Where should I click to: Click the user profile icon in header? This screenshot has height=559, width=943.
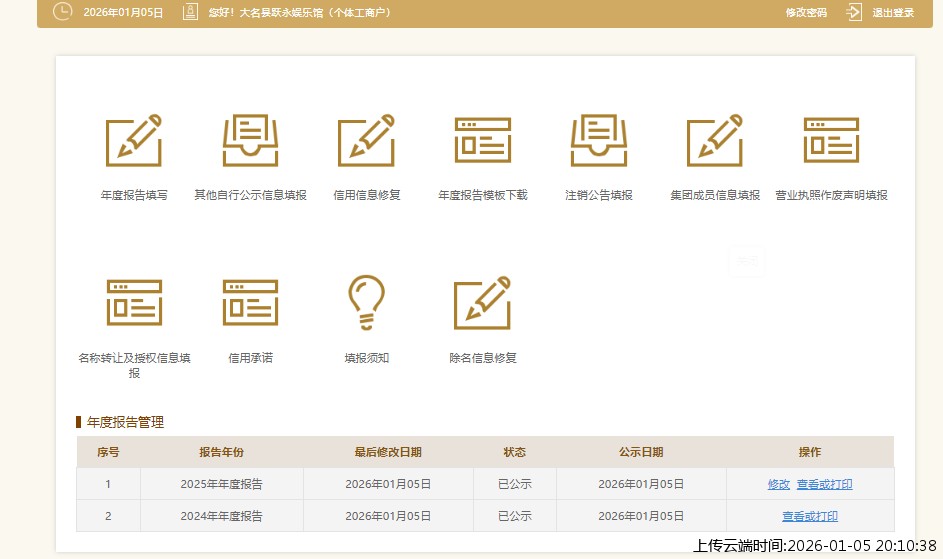190,11
